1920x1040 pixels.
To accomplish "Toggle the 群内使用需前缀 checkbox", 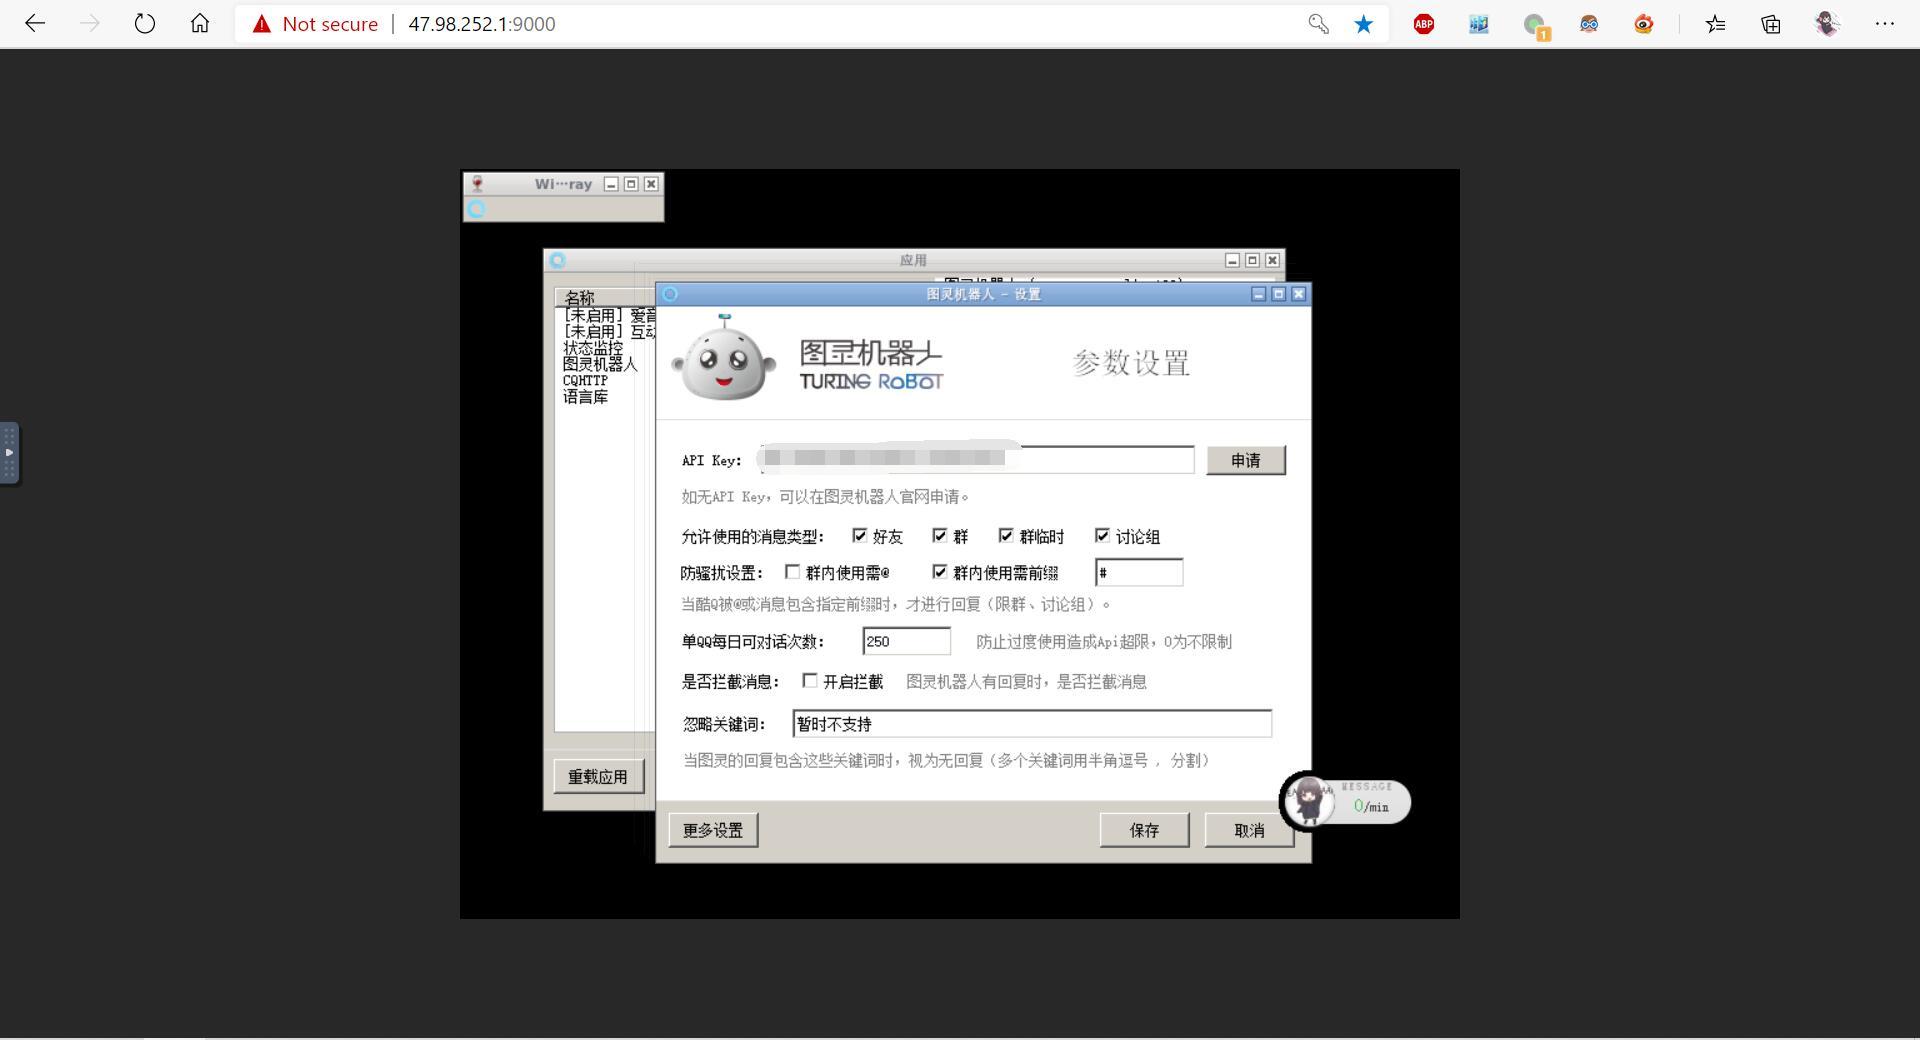I will [x=939, y=572].
